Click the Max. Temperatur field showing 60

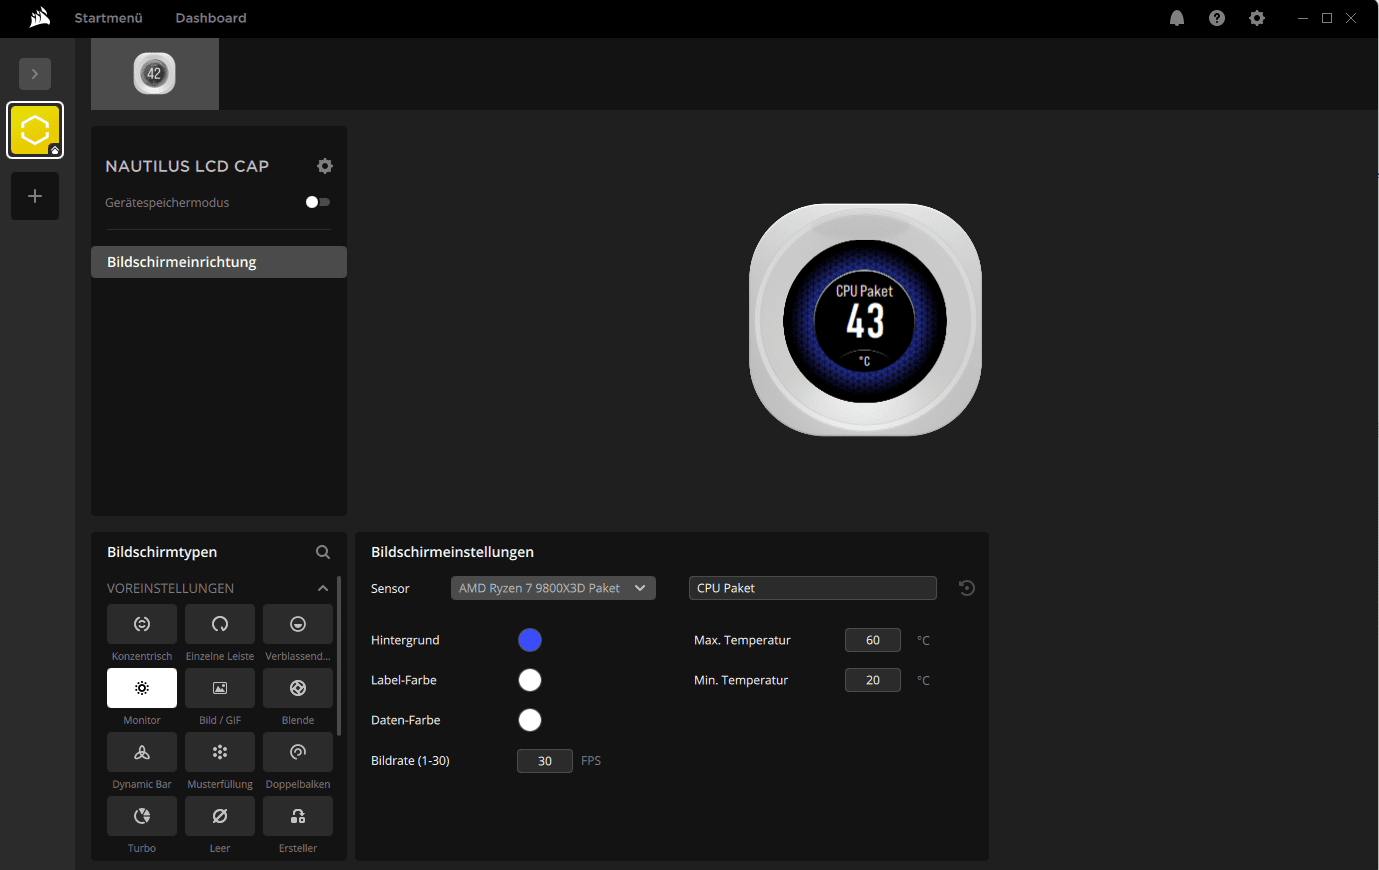click(x=873, y=640)
